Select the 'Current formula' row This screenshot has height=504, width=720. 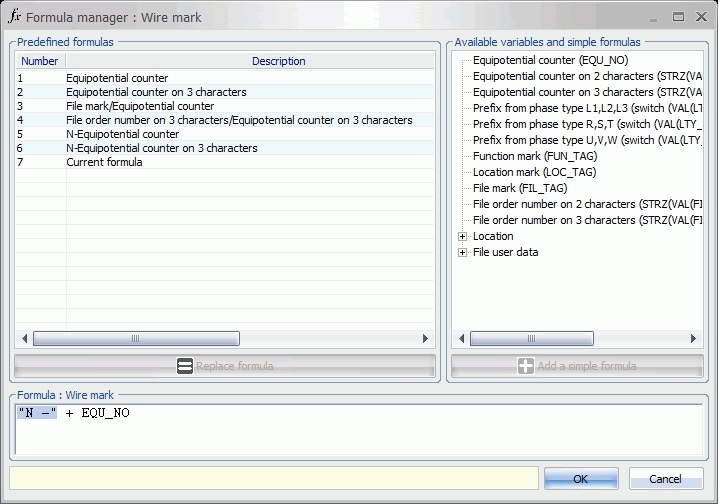click(x=225, y=162)
